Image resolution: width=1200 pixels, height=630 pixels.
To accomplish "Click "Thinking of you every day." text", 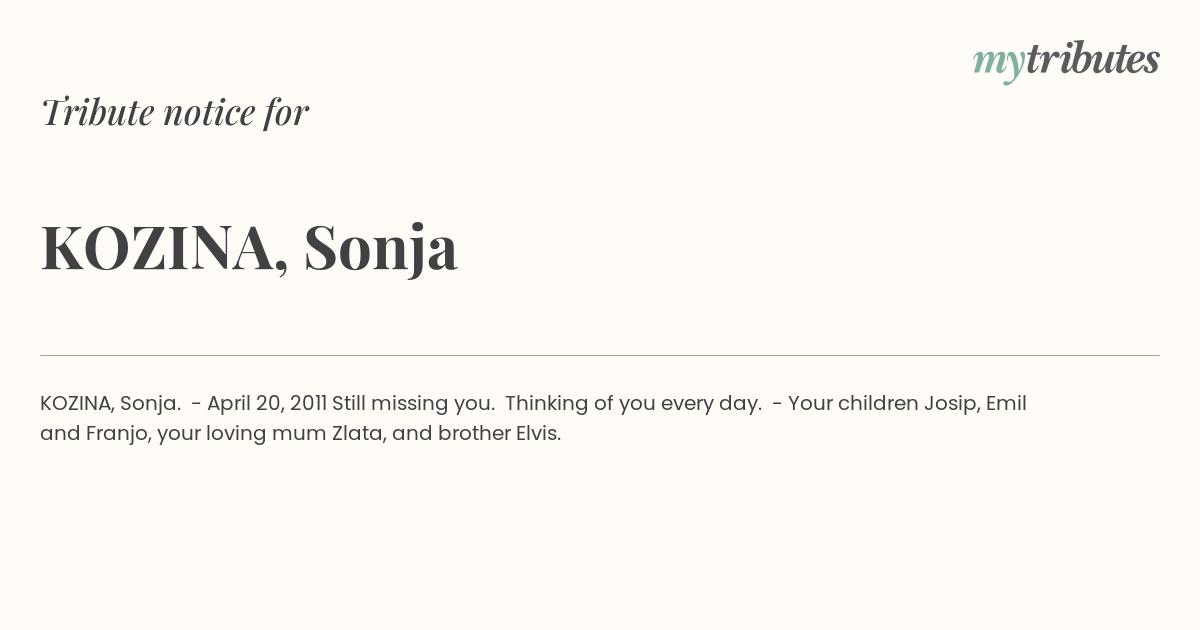I will point(634,404).
